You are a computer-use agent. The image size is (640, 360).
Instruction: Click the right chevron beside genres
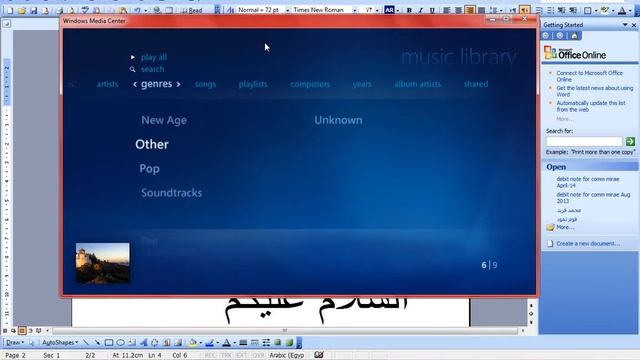178,84
